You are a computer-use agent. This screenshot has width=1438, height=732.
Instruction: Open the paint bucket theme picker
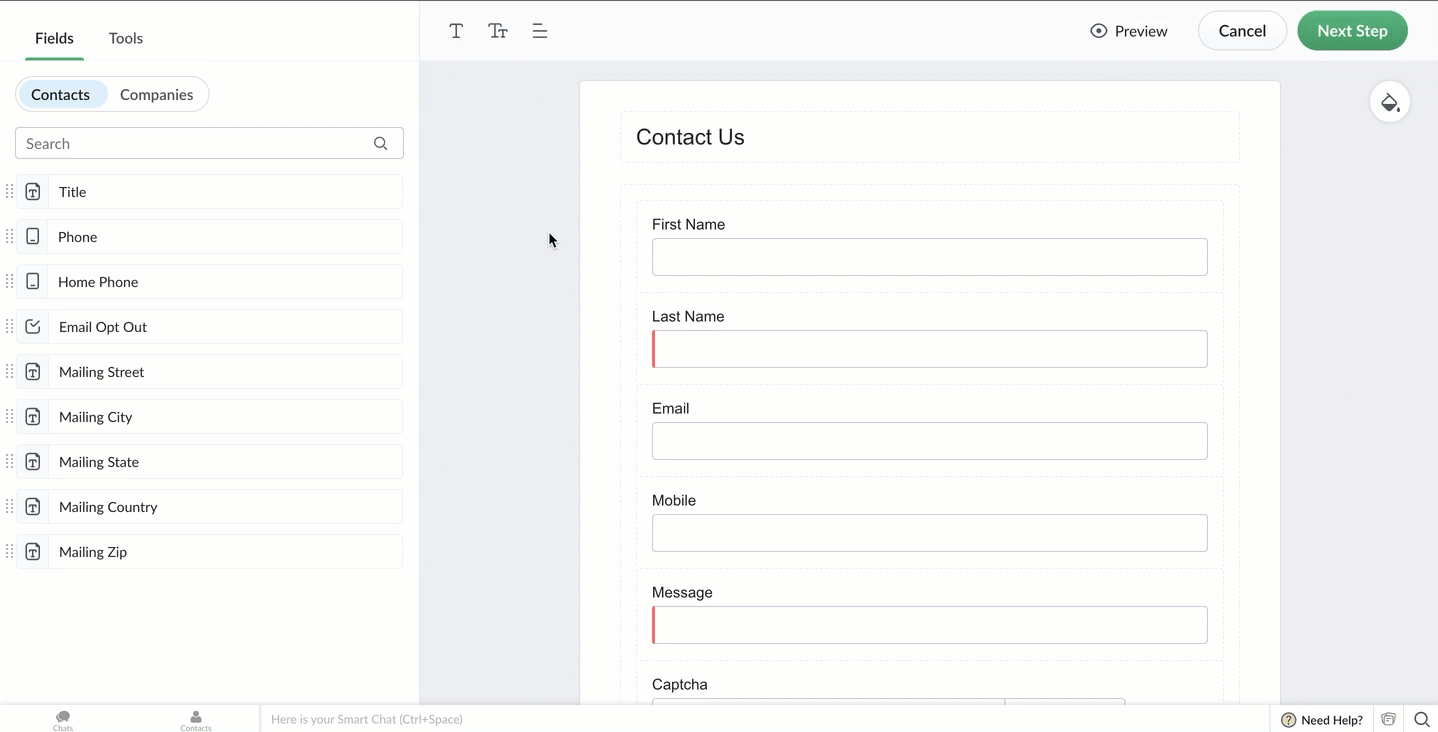pos(1389,102)
